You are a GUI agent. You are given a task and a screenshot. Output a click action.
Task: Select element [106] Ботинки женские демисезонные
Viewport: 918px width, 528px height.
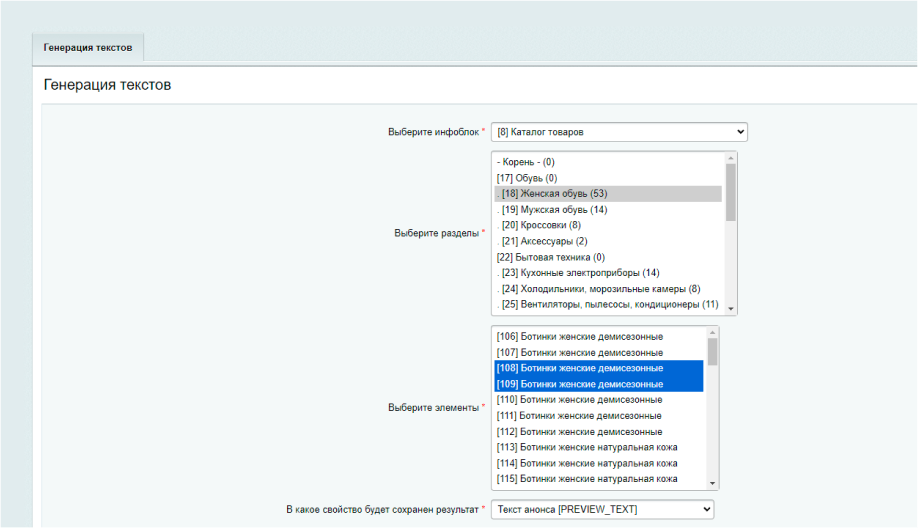pyautogui.click(x=579, y=336)
